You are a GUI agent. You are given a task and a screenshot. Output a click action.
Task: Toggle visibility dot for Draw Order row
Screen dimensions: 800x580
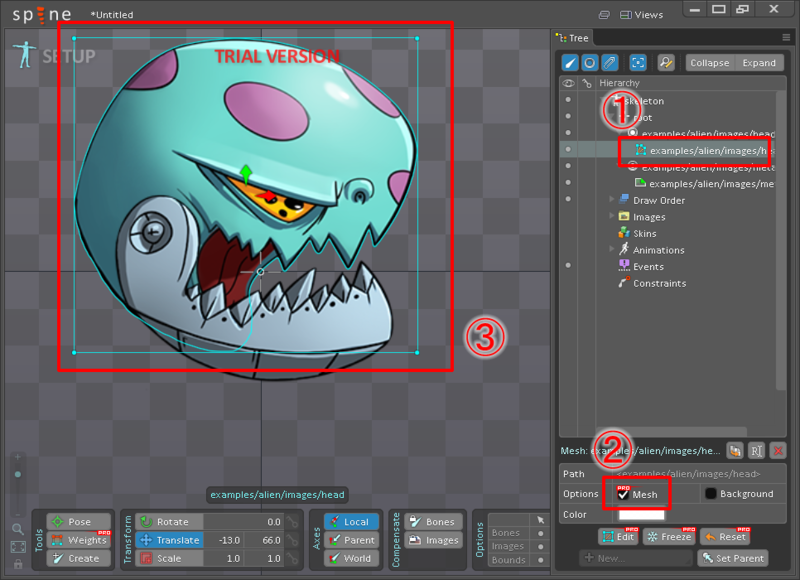pos(568,199)
